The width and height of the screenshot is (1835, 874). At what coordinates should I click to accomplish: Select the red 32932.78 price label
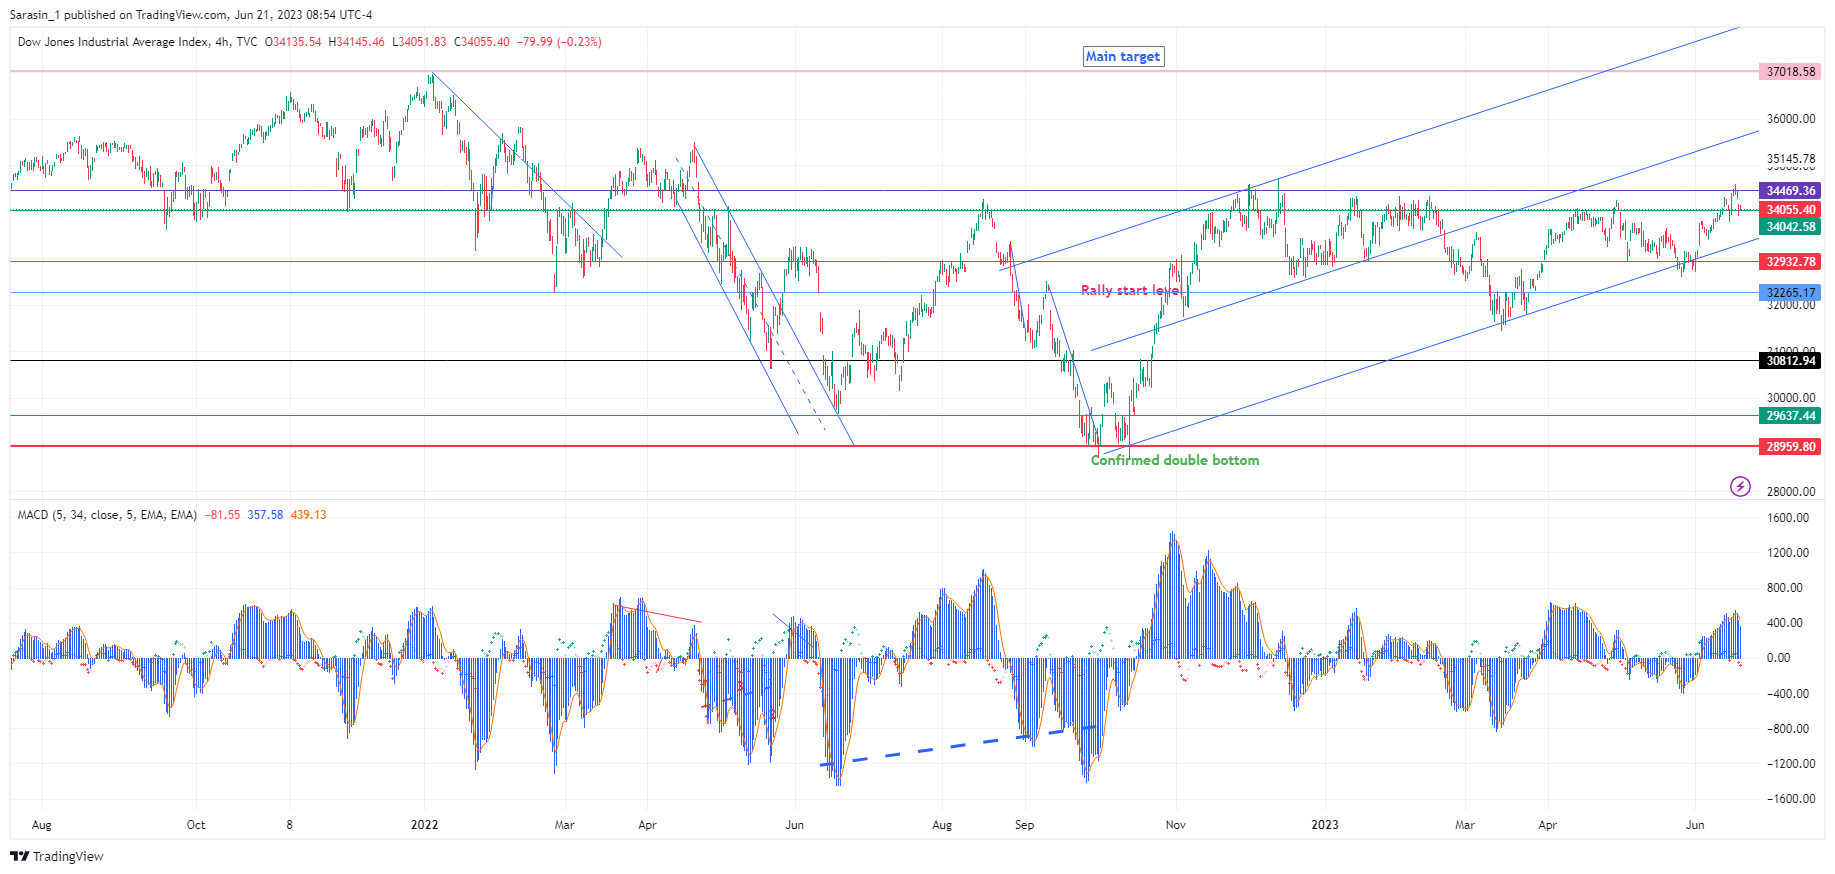[x=1791, y=262]
